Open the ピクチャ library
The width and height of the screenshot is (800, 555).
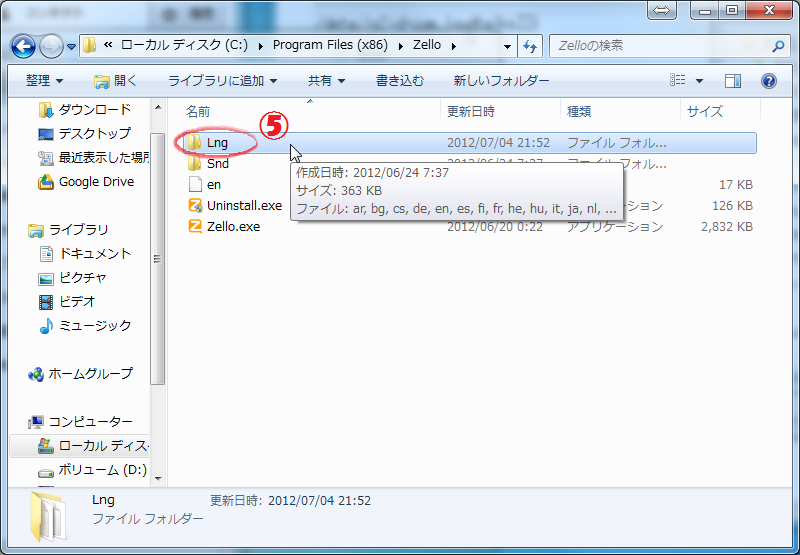click(x=73, y=278)
